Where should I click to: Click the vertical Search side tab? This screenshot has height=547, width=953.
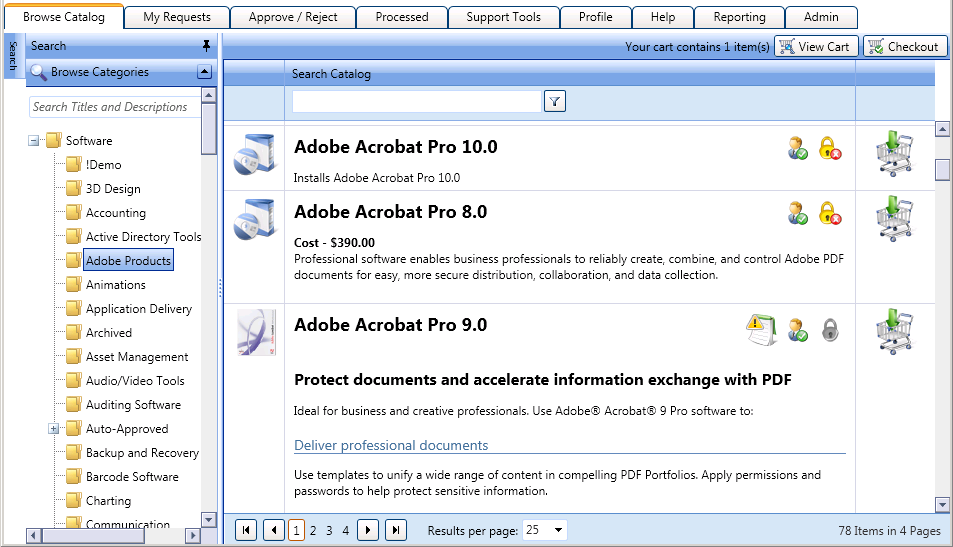[12, 56]
